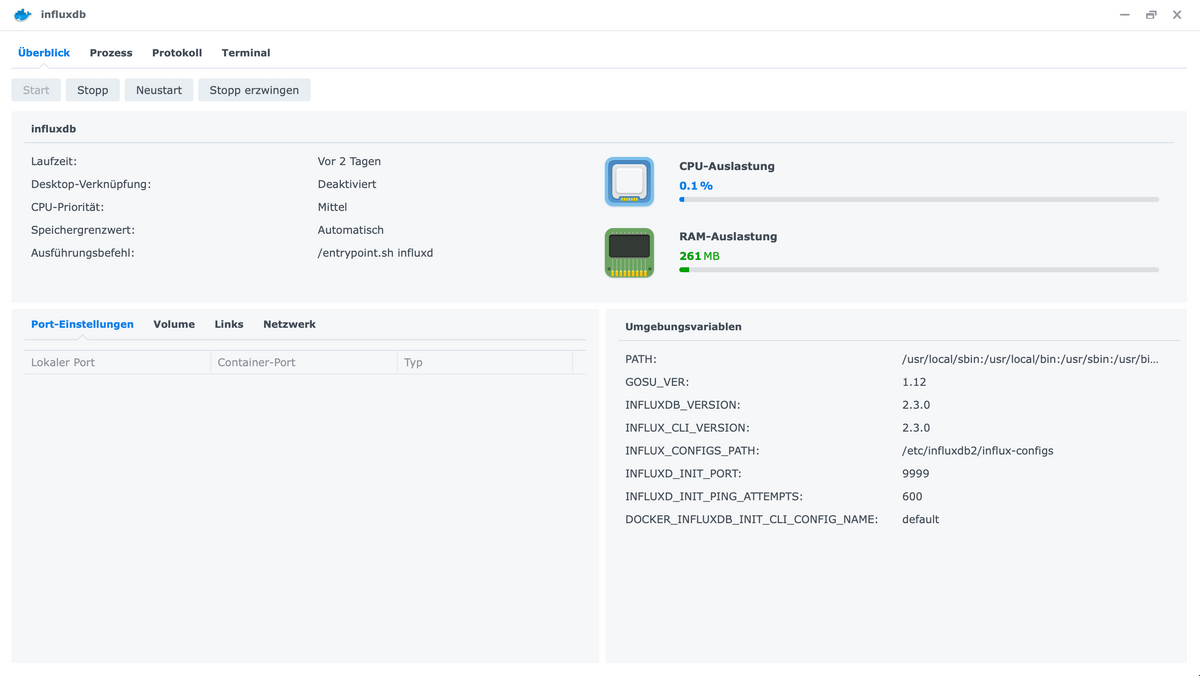Click the CPU chip icon
1200x676 pixels.
[x=629, y=182]
